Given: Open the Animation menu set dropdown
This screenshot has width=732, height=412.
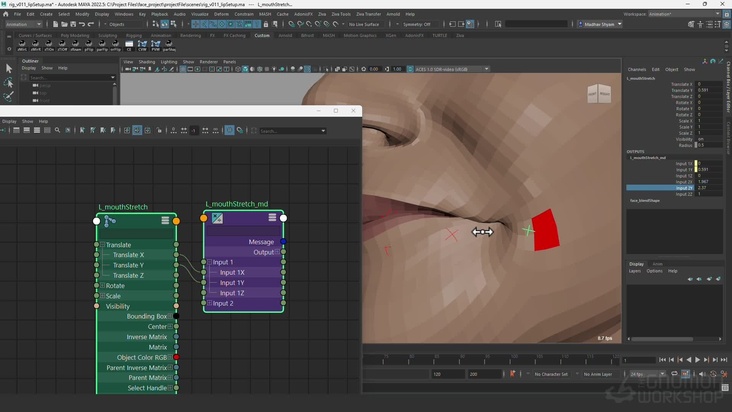Looking at the screenshot, I should tap(23, 24).
